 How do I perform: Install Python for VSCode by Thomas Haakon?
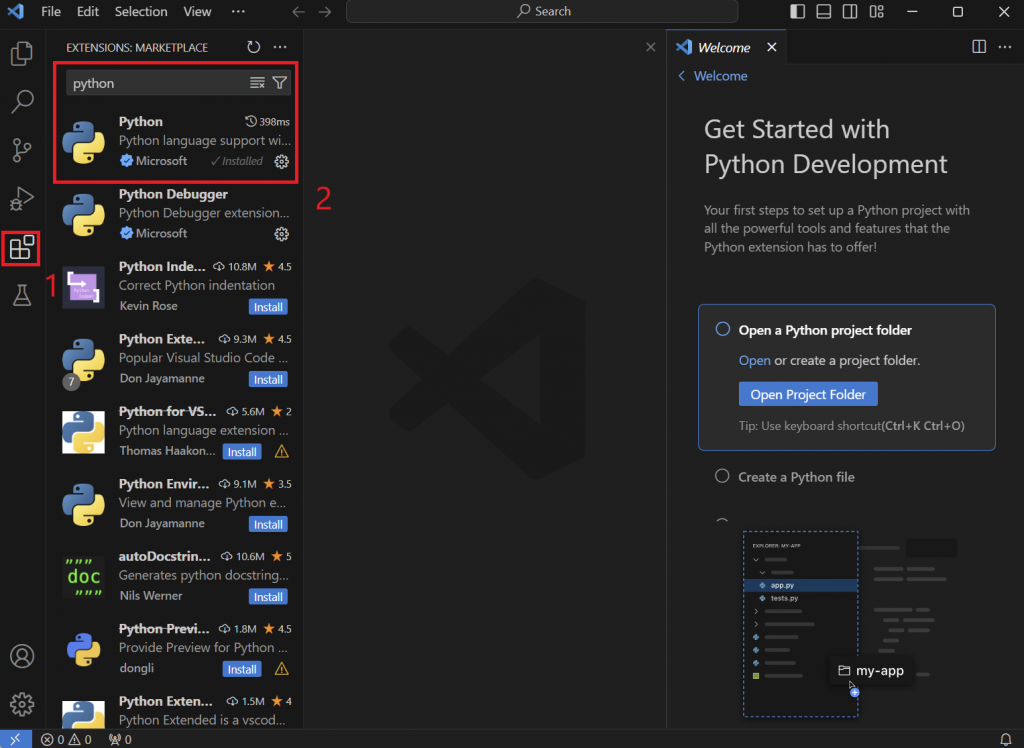click(242, 452)
